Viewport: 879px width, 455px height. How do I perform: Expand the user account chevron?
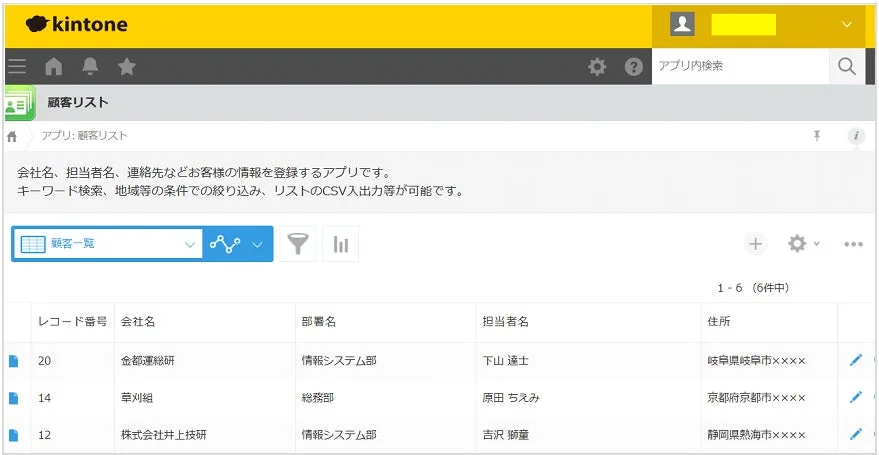[x=847, y=24]
